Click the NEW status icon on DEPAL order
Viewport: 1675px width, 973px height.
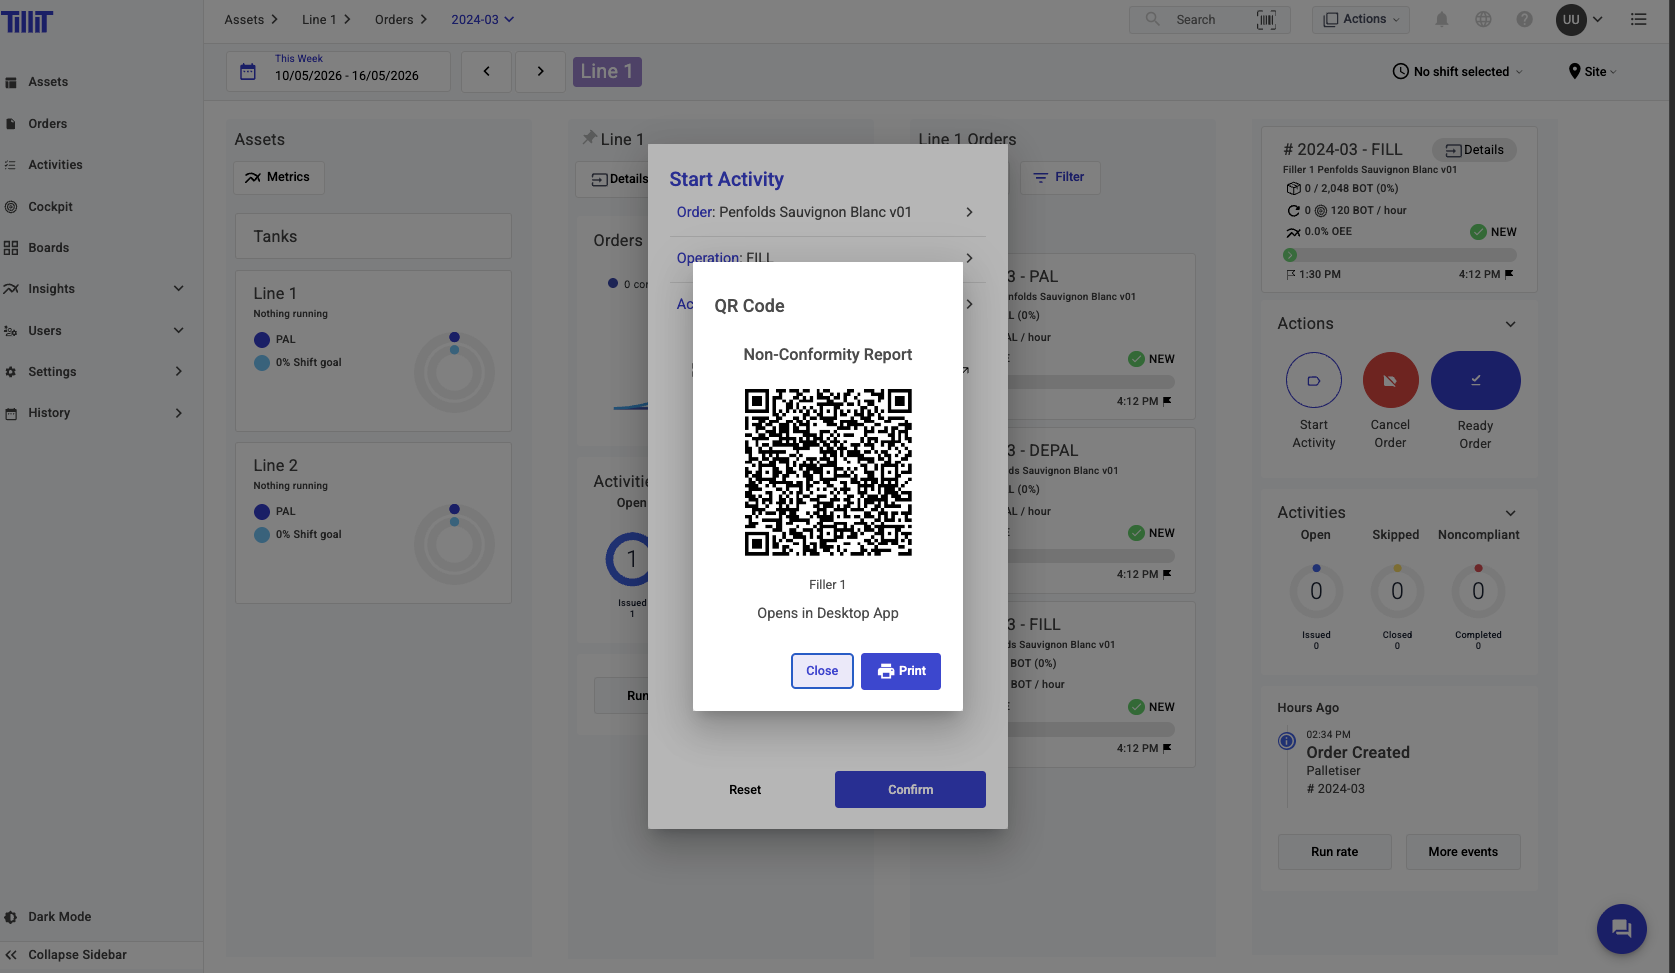(1136, 533)
